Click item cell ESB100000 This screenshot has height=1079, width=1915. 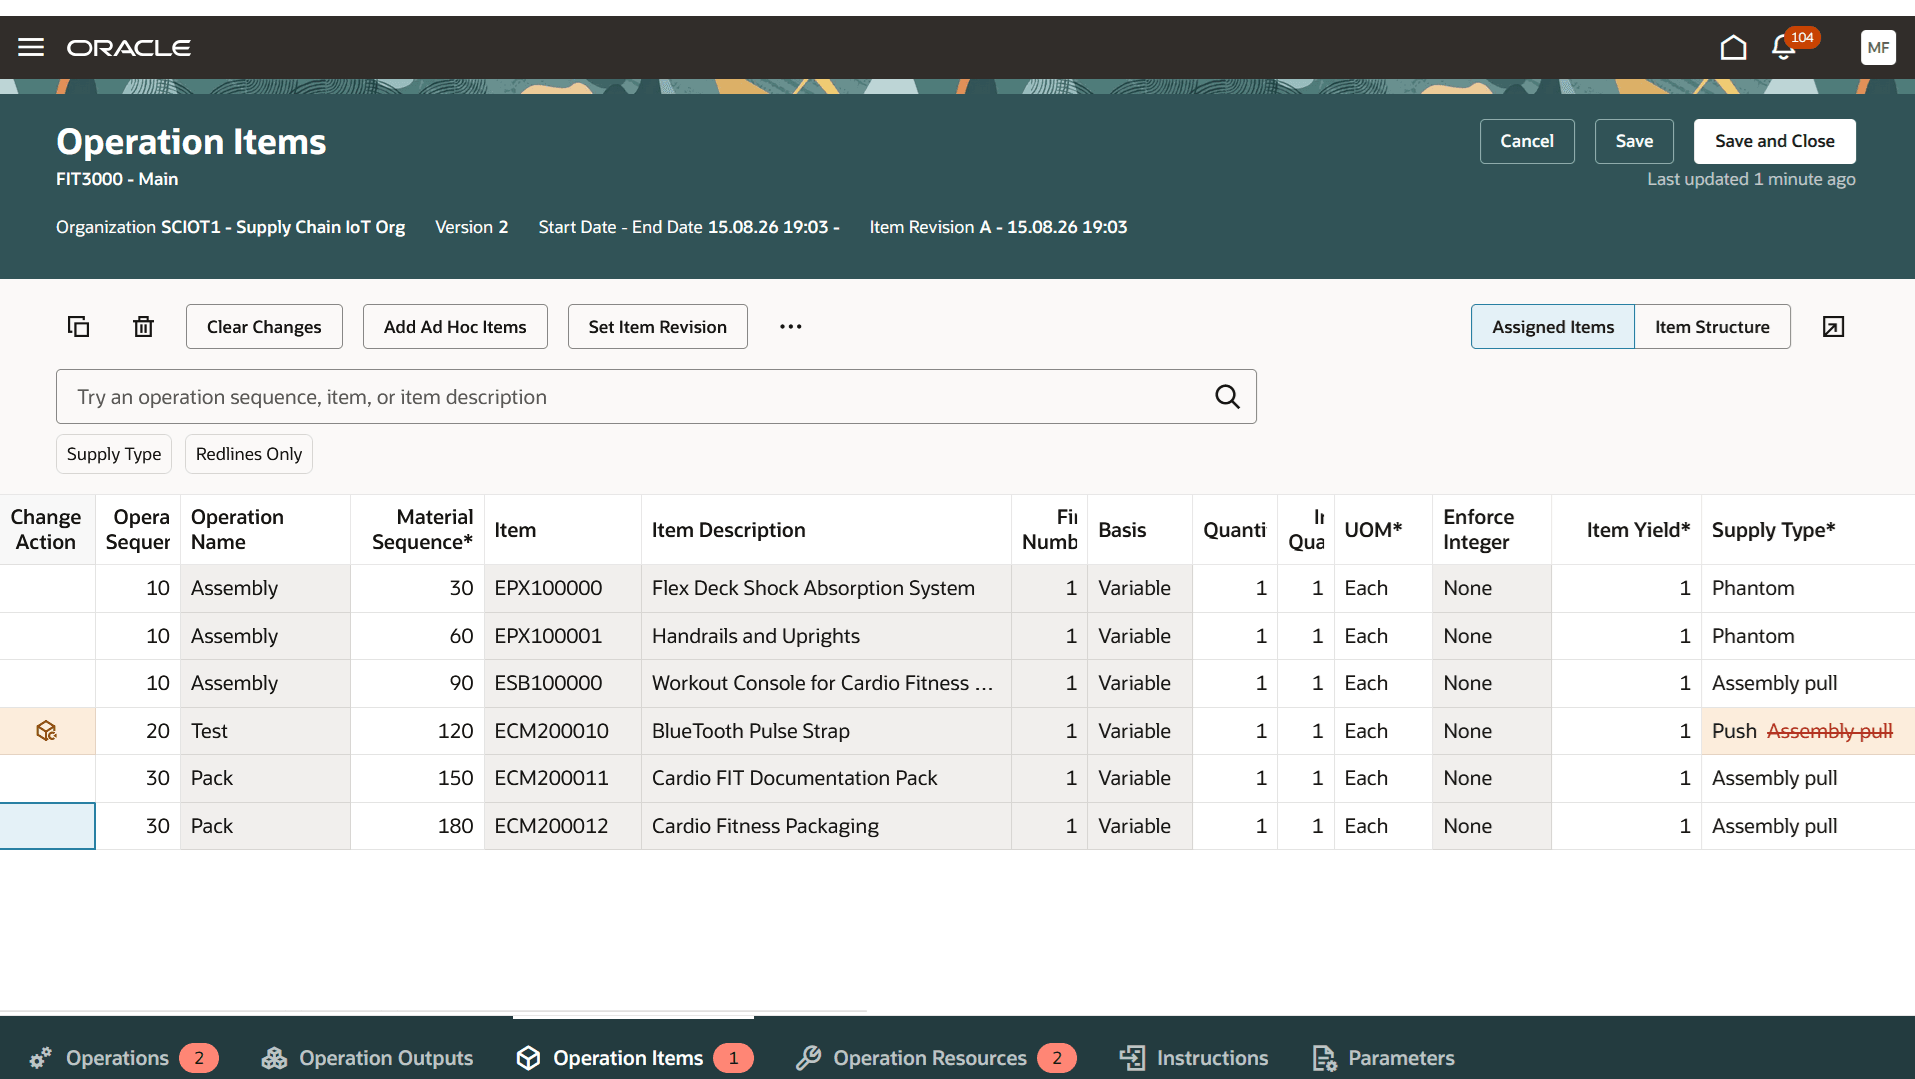click(x=563, y=683)
